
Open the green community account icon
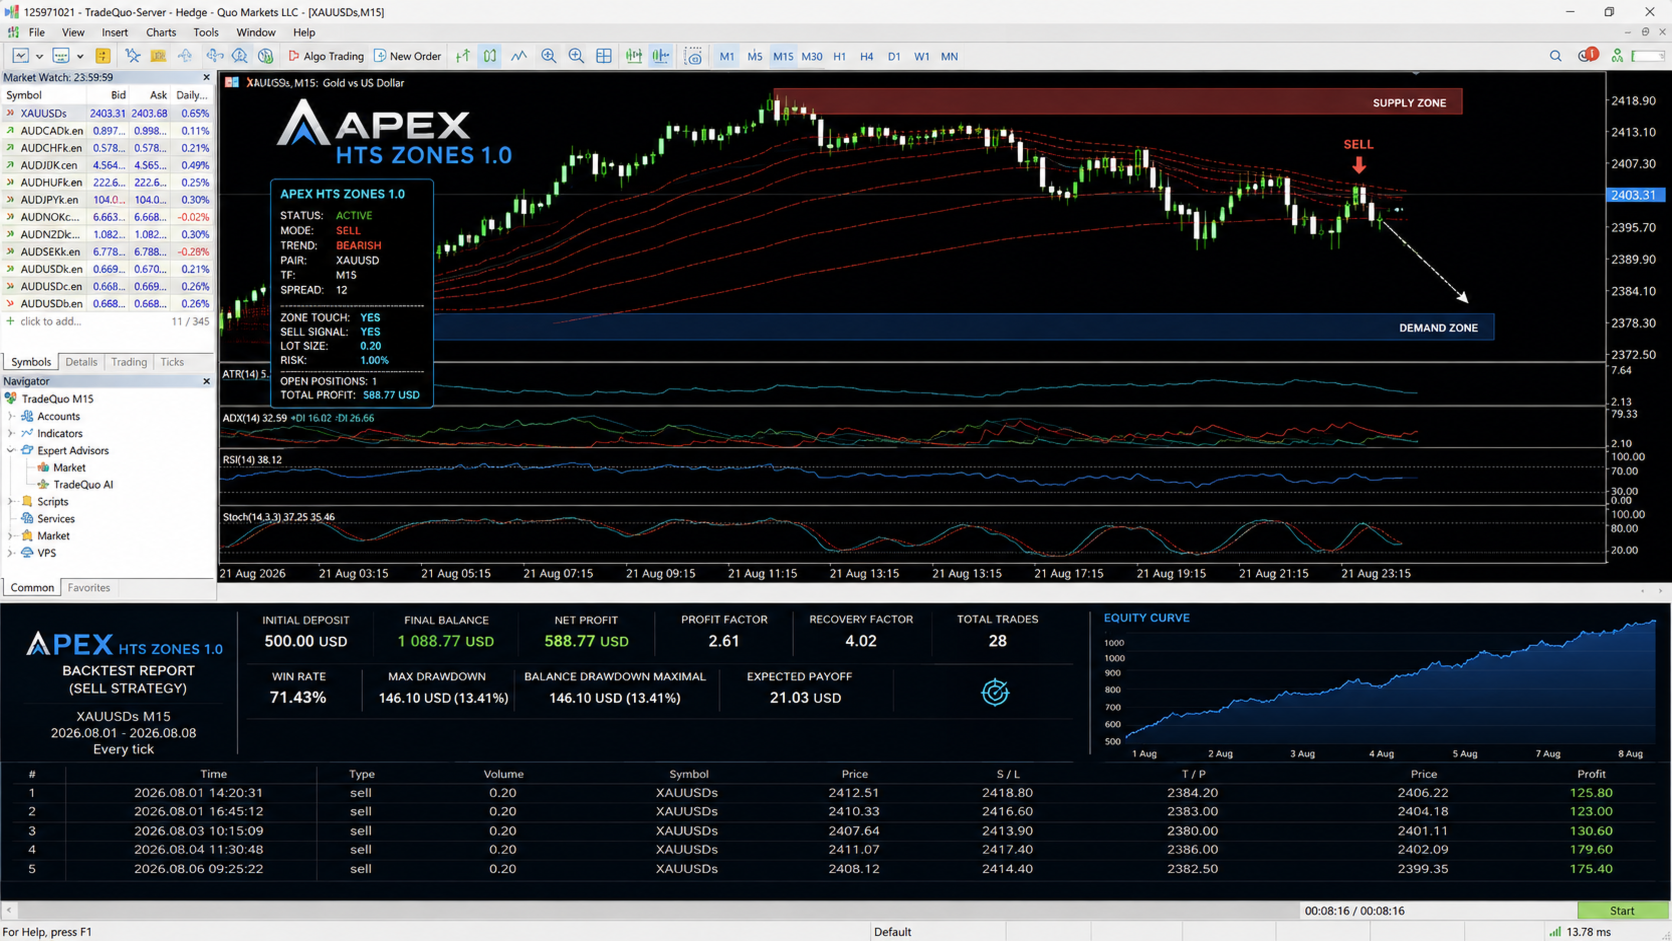coord(1617,56)
